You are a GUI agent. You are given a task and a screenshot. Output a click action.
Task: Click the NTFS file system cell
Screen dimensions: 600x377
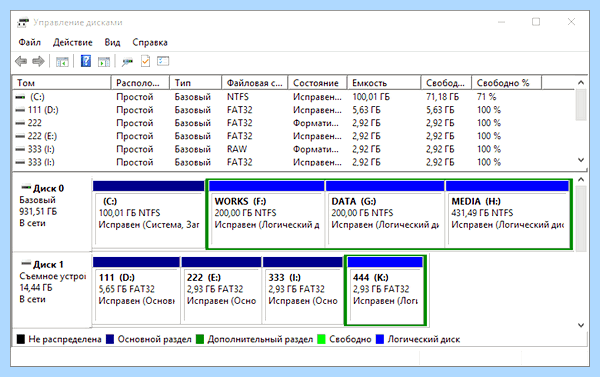coord(238,97)
